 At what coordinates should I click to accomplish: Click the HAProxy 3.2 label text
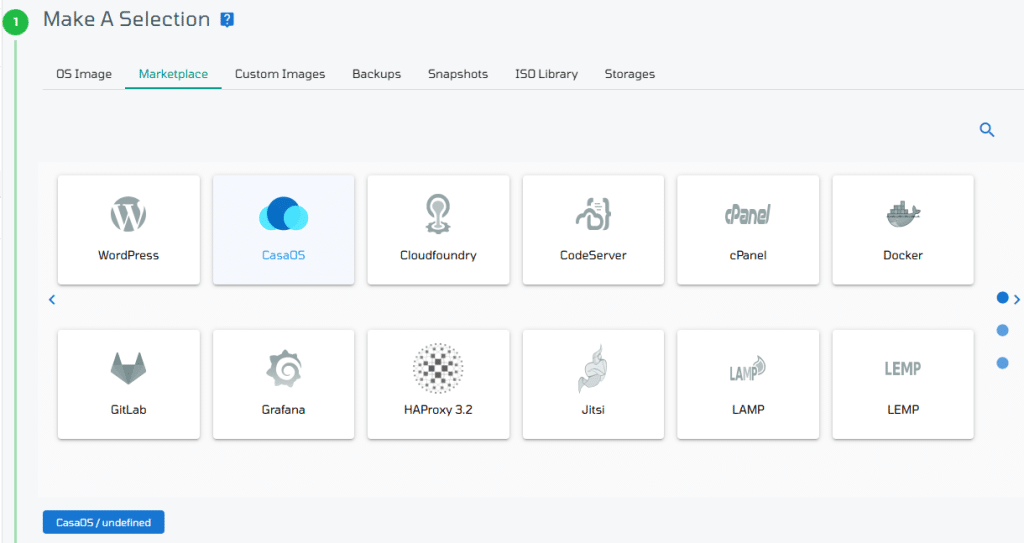pyautogui.click(x=438, y=410)
